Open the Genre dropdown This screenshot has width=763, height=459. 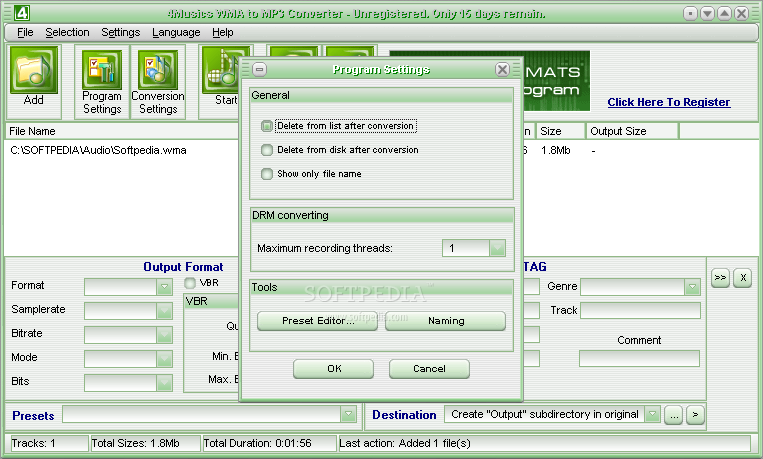[692, 287]
